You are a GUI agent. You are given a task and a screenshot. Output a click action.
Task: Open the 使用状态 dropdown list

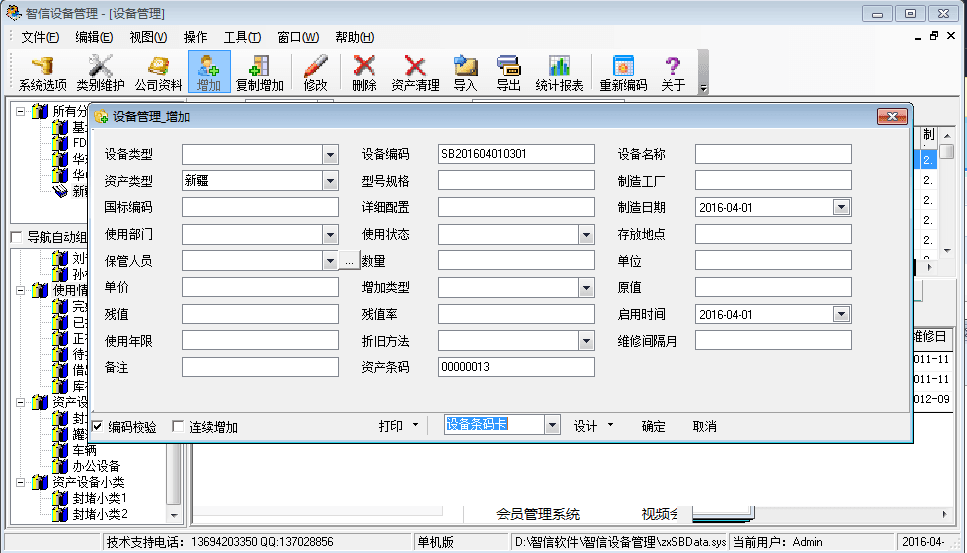pyautogui.click(x=587, y=234)
